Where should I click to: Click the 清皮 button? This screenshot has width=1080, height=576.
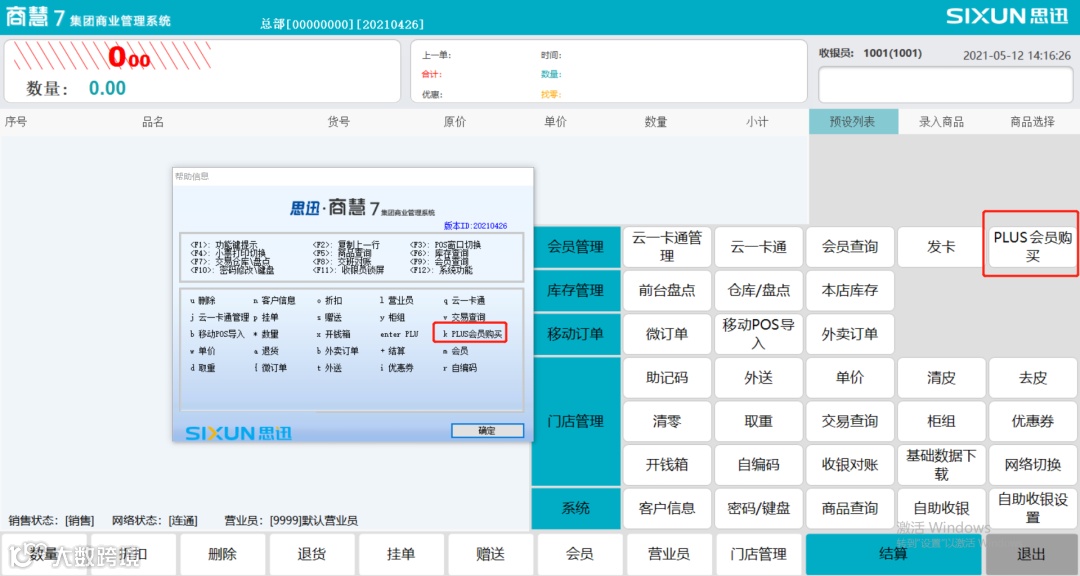942,378
